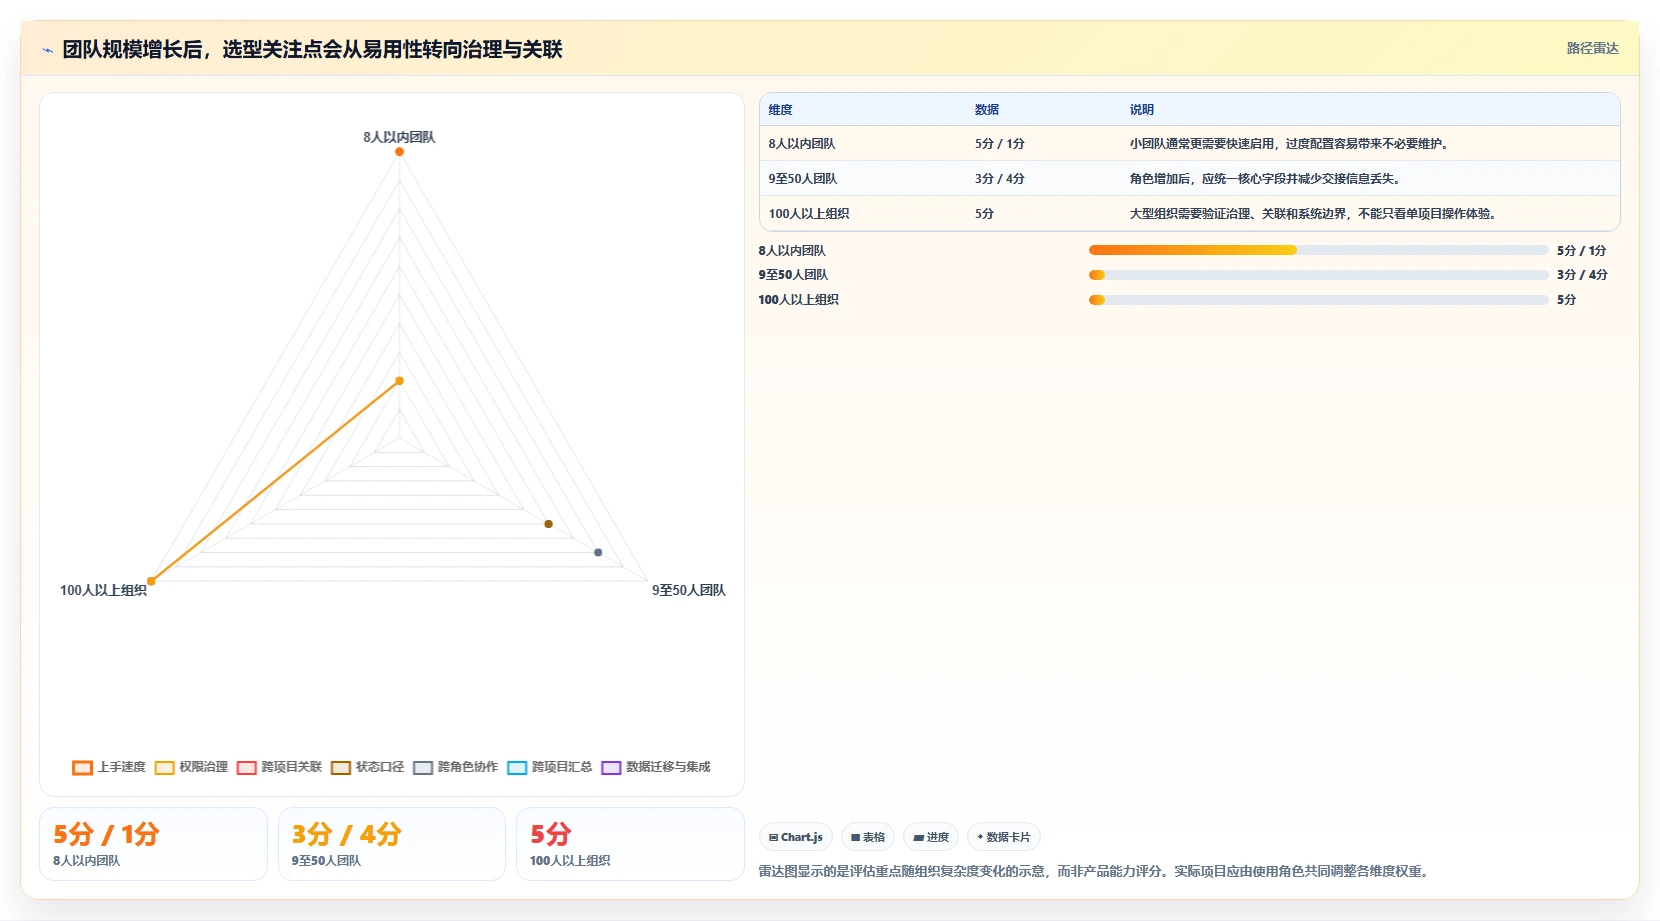Click the 5分 table cell in the 100人以上组织 row

pyautogui.click(x=984, y=214)
